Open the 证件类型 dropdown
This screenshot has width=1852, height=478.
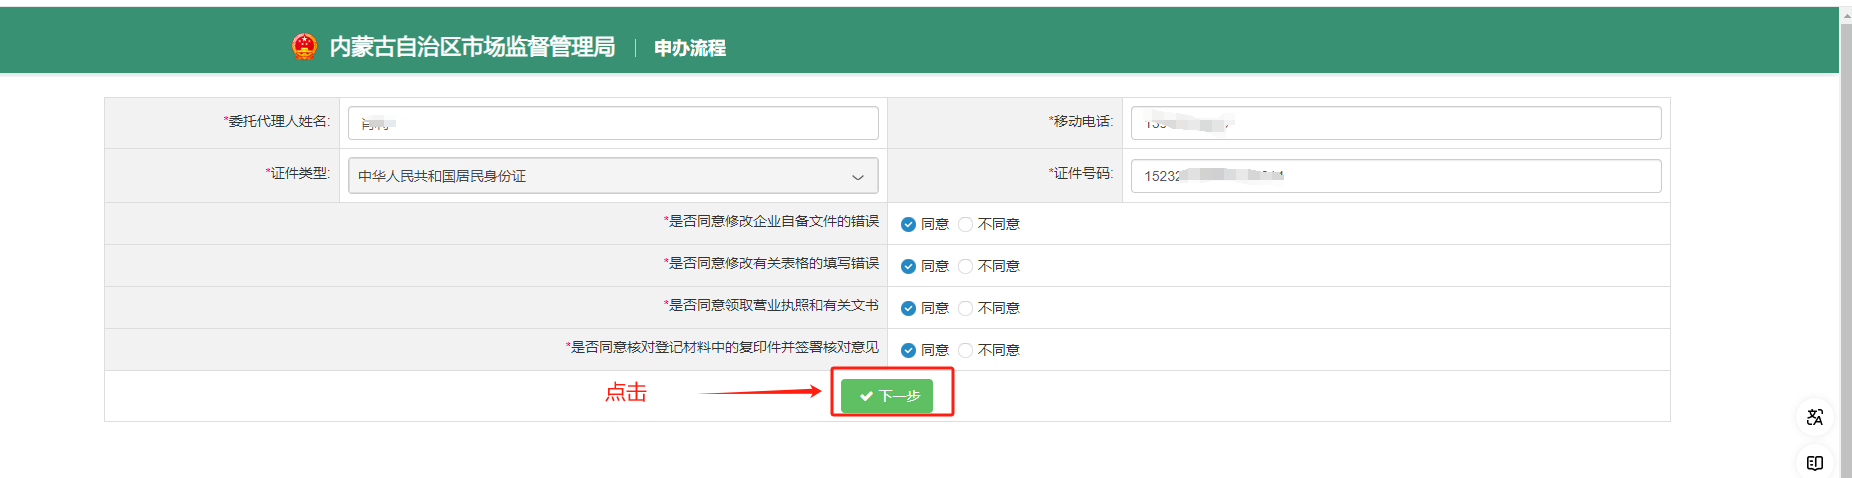pos(600,176)
